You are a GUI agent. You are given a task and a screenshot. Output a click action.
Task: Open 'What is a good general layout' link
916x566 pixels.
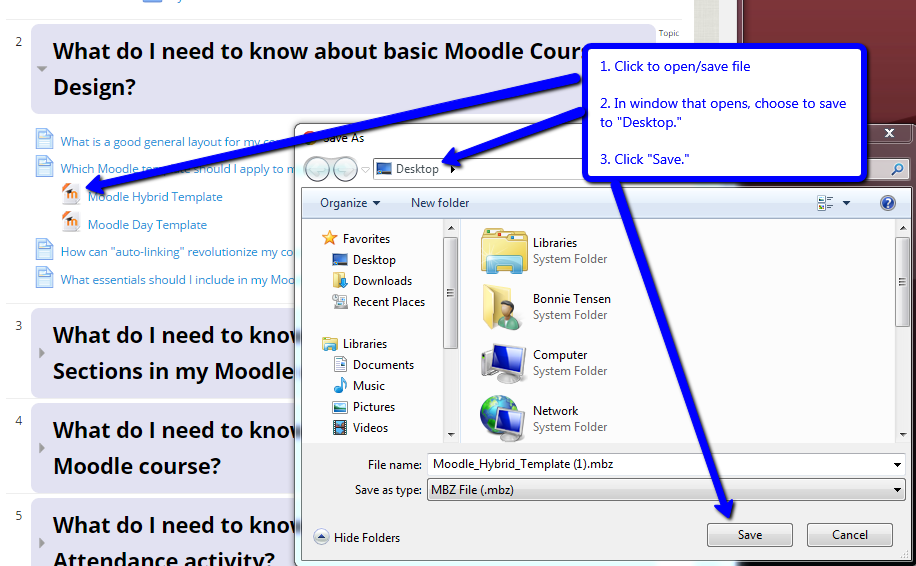coord(178,142)
